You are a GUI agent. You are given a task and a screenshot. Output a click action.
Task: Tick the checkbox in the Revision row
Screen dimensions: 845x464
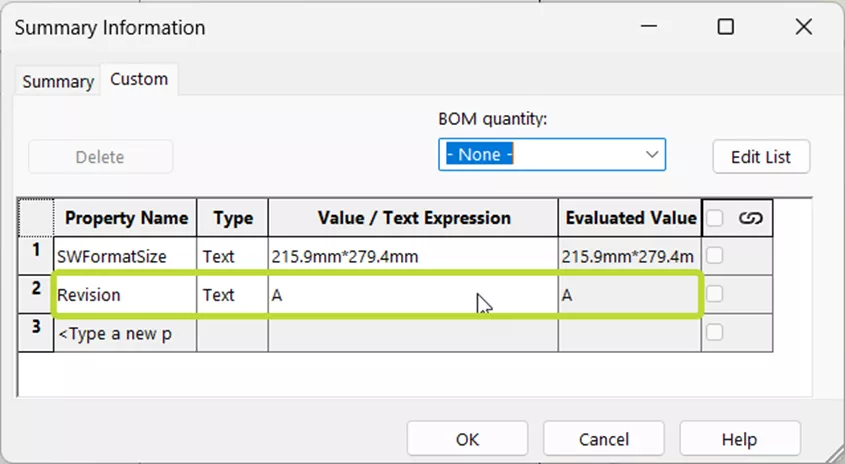point(715,295)
